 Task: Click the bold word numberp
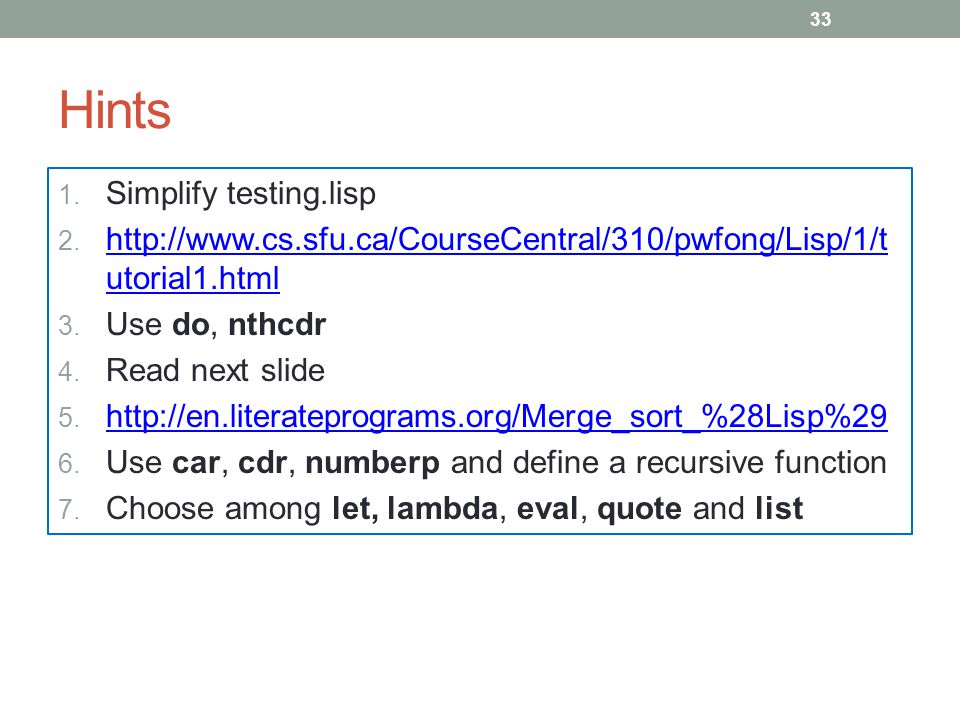(x=372, y=463)
